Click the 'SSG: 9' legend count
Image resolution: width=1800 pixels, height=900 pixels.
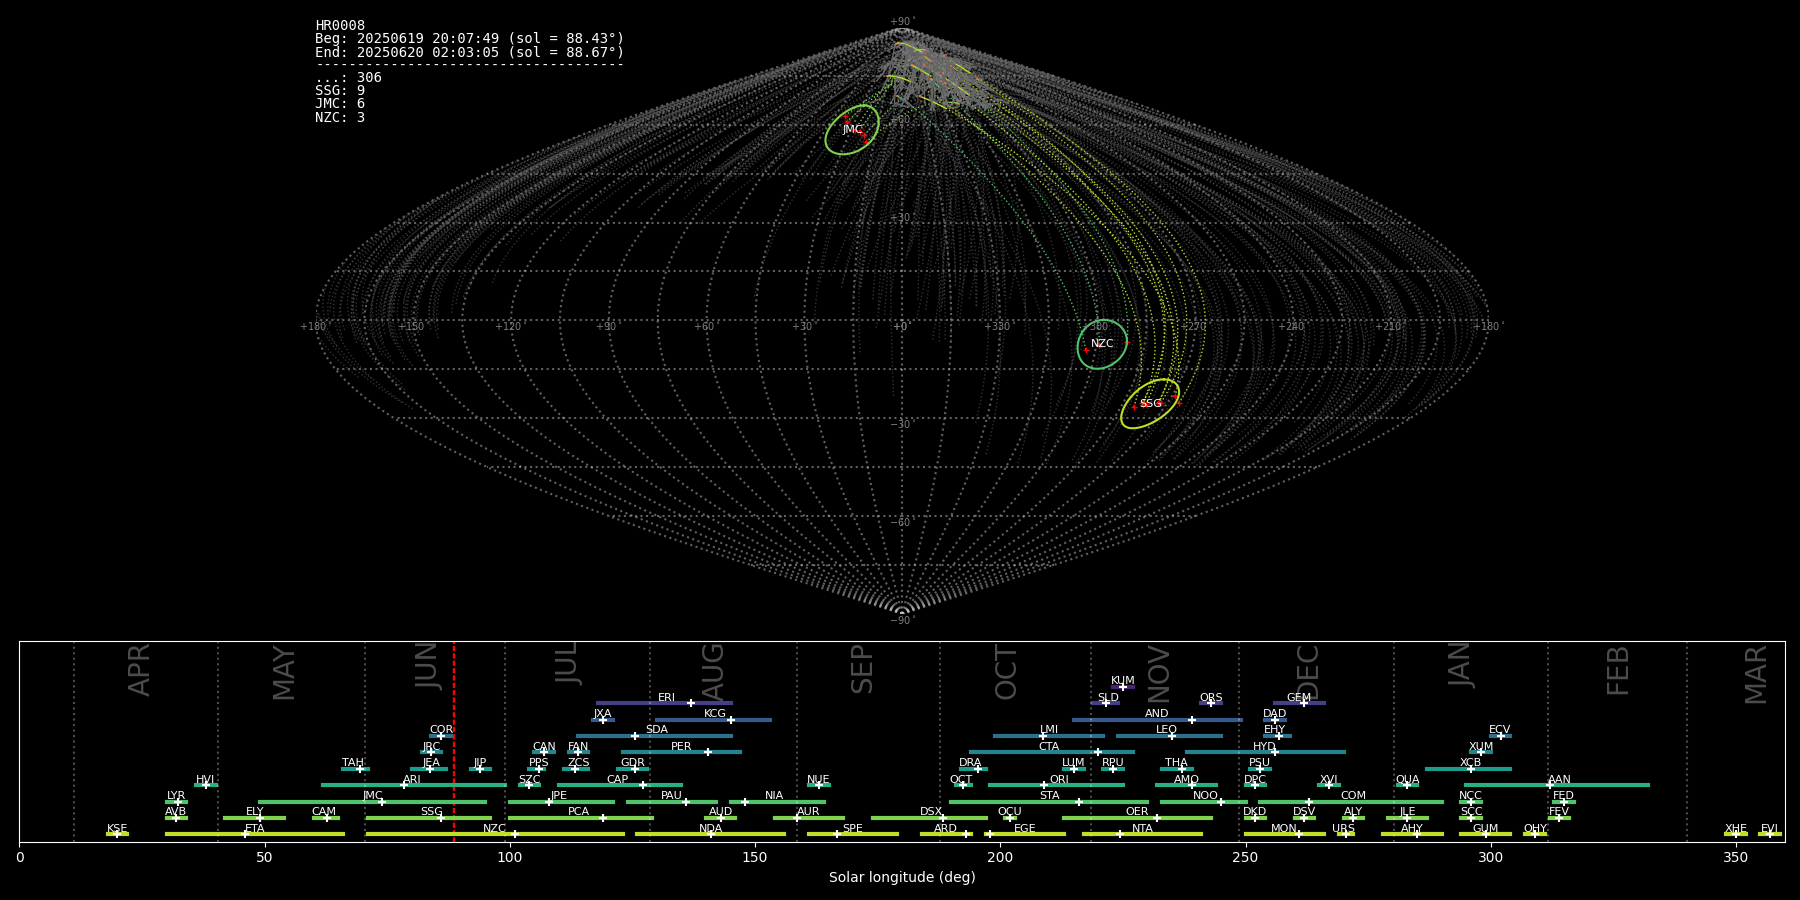tap(340, 91)
